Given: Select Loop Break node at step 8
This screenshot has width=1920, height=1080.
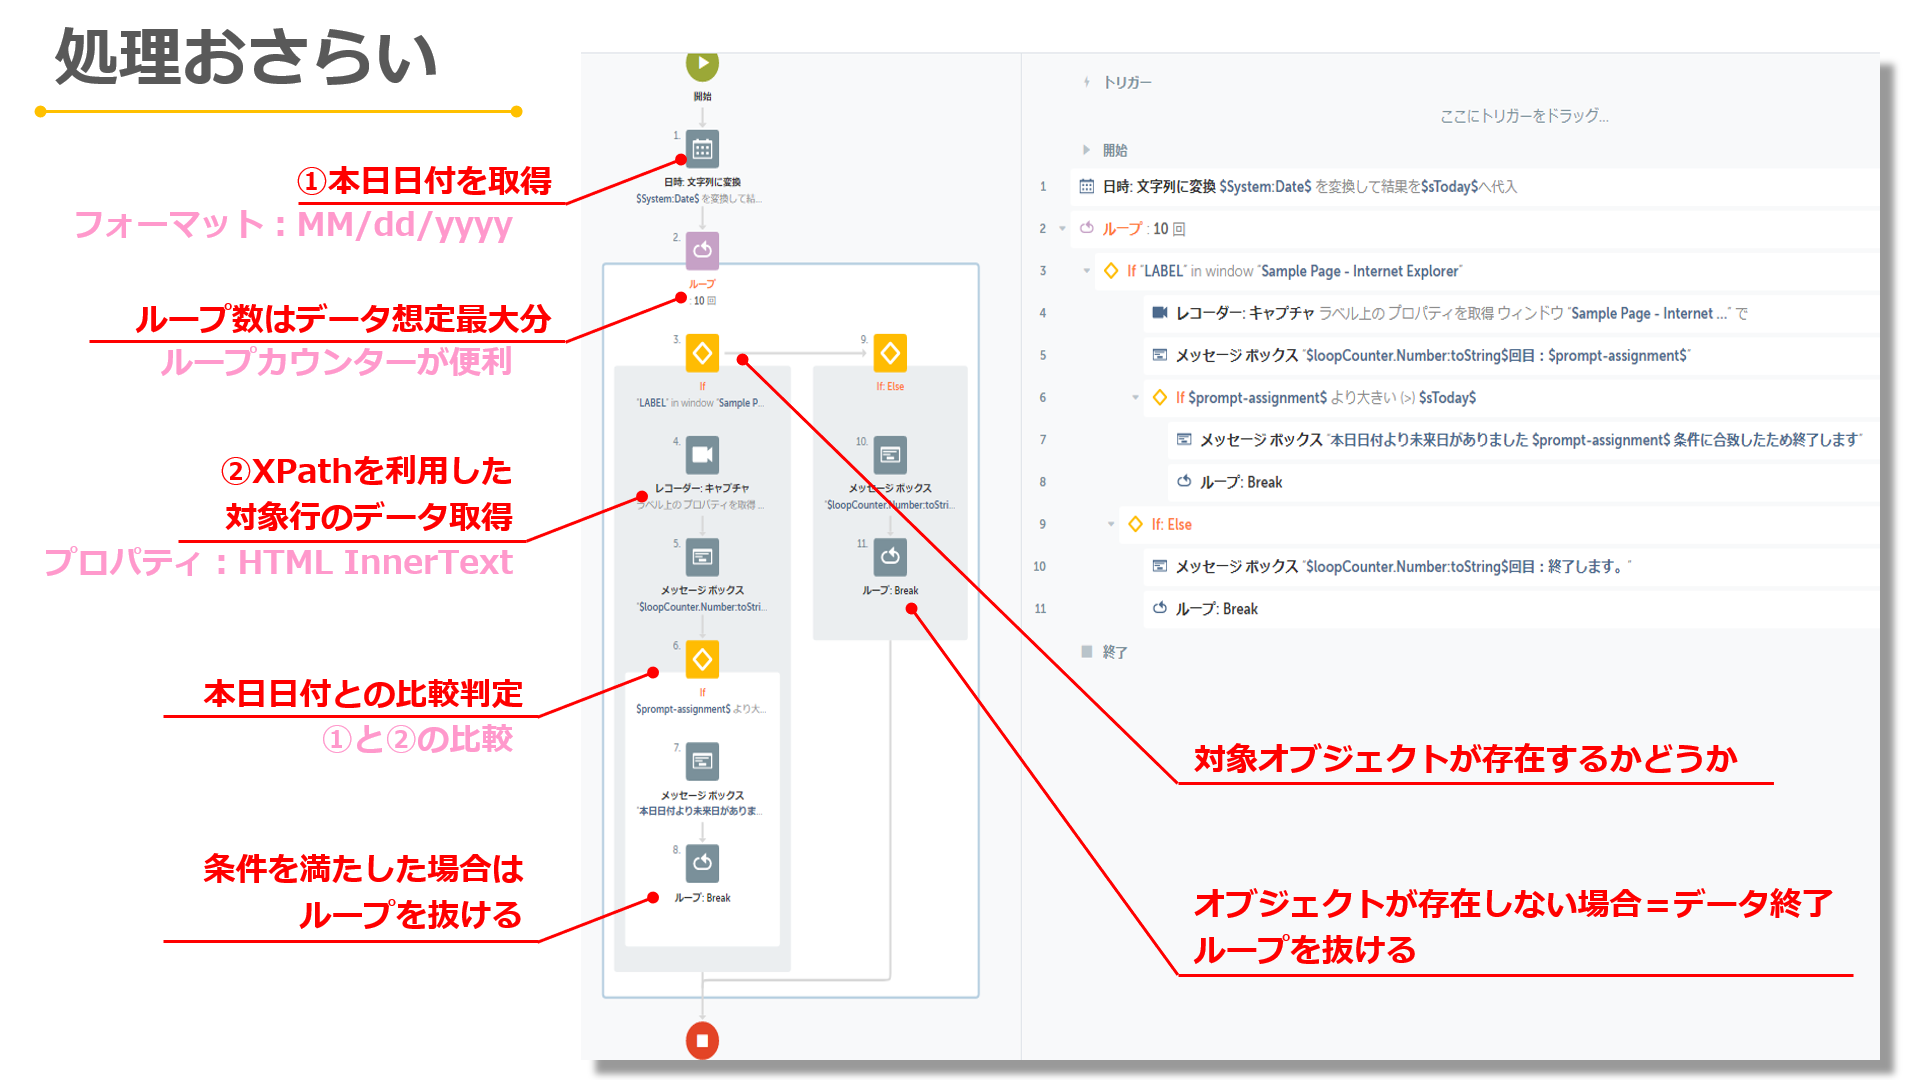Looking at the screenshot, I should coord(702,863).
